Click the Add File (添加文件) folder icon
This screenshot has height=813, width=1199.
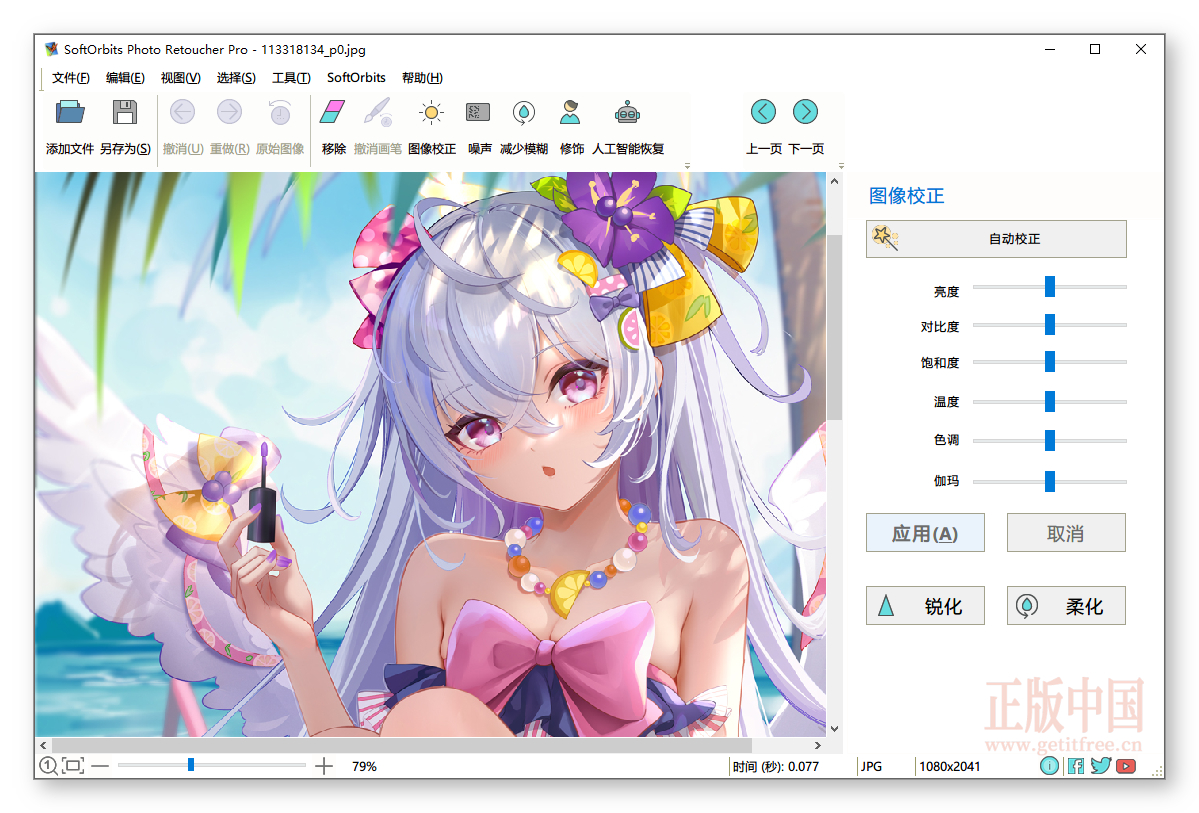pyautogui.click(x=70, y=112)
